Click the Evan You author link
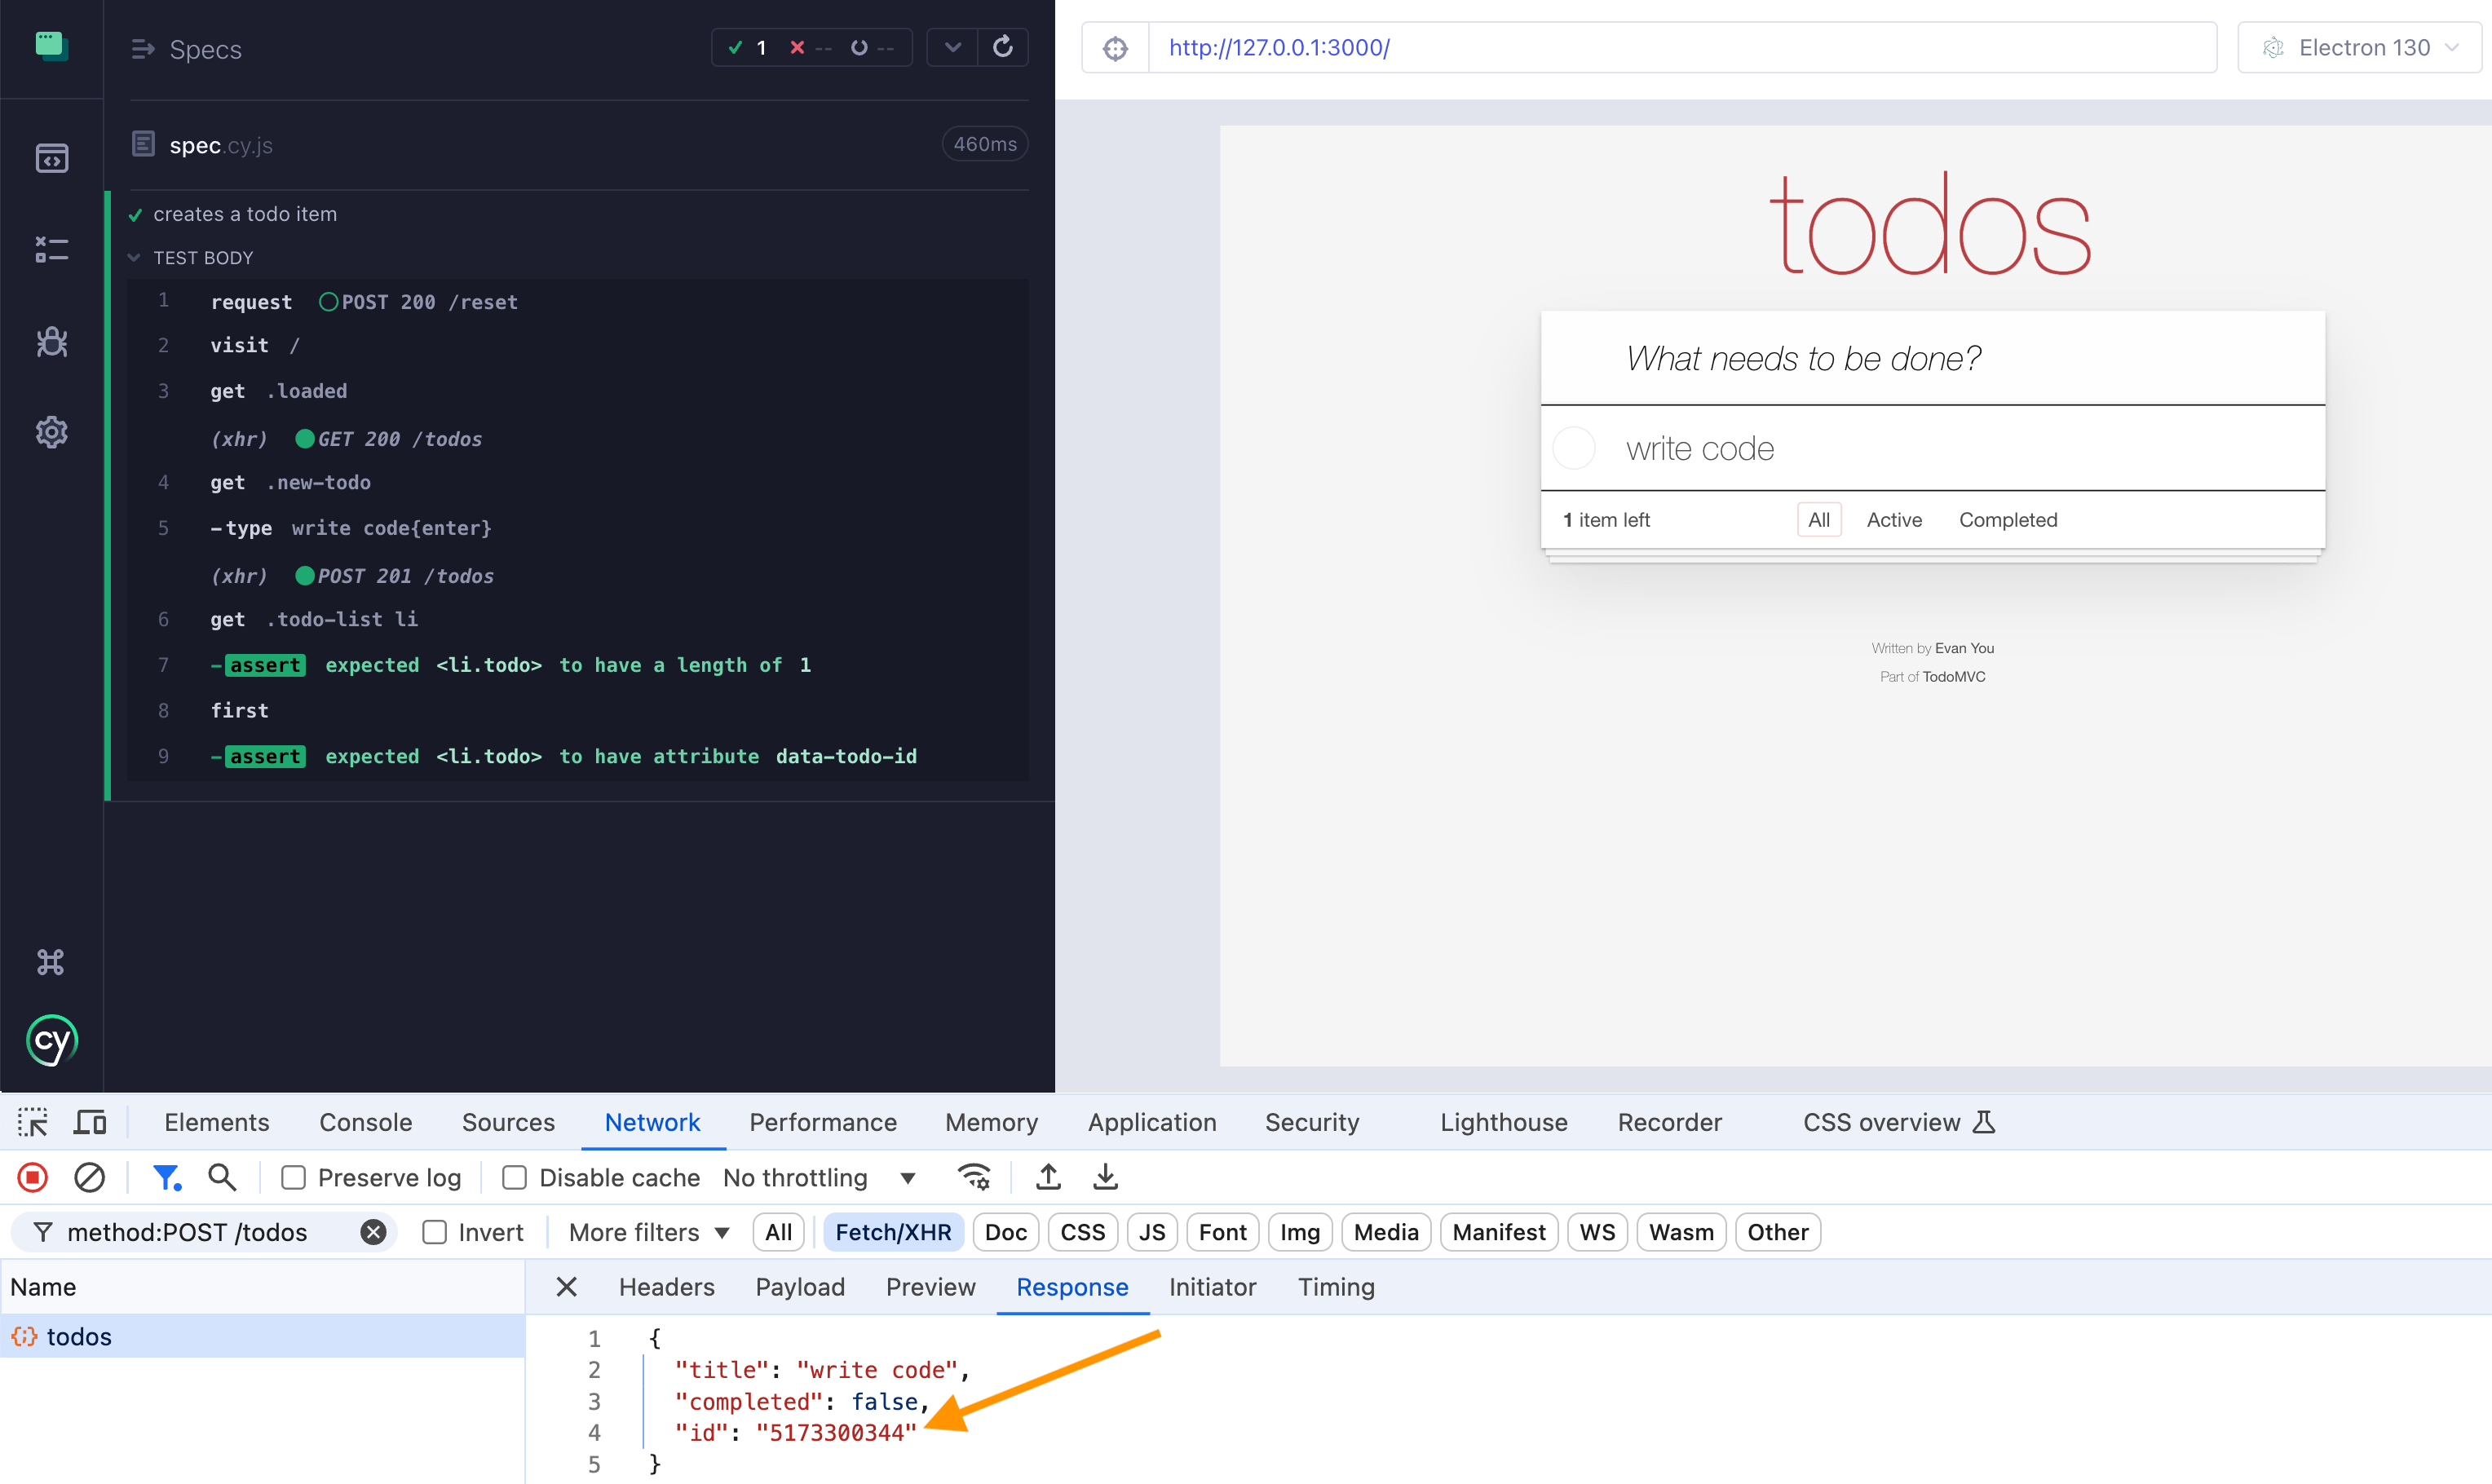Viewport: 2492px width, 1484px height. [1966, 648]
